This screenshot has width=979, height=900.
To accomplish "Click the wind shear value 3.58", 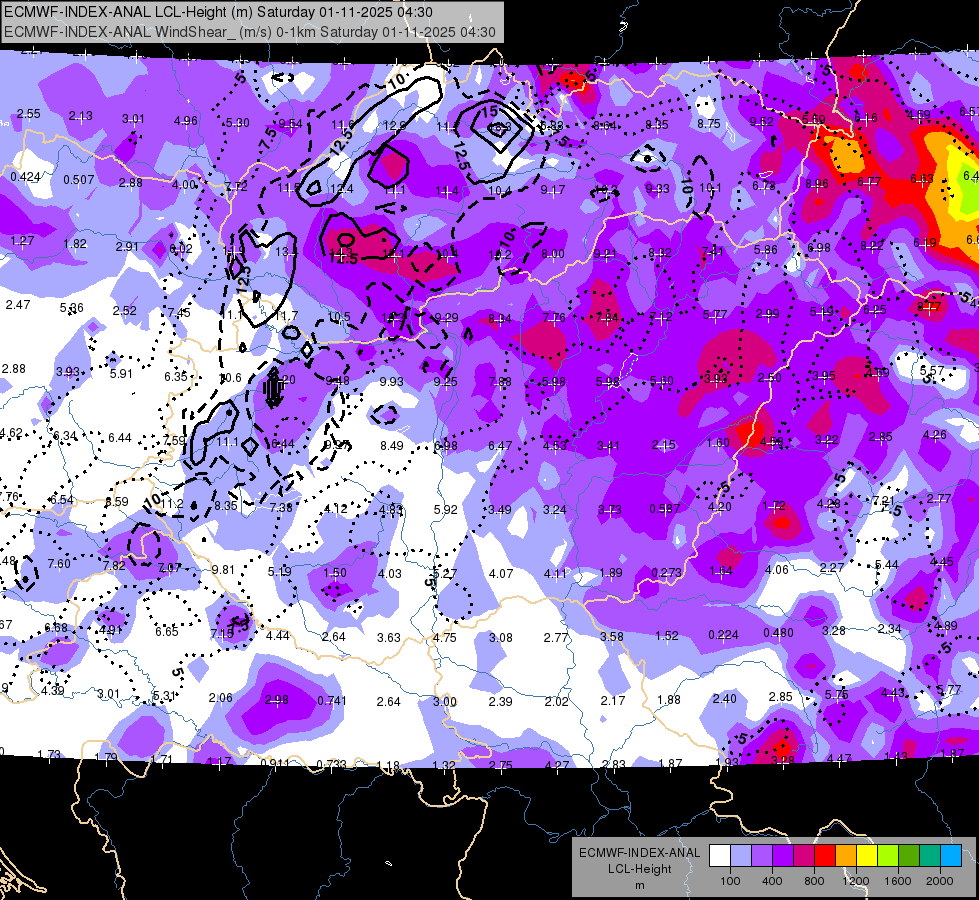I will 611,636.
